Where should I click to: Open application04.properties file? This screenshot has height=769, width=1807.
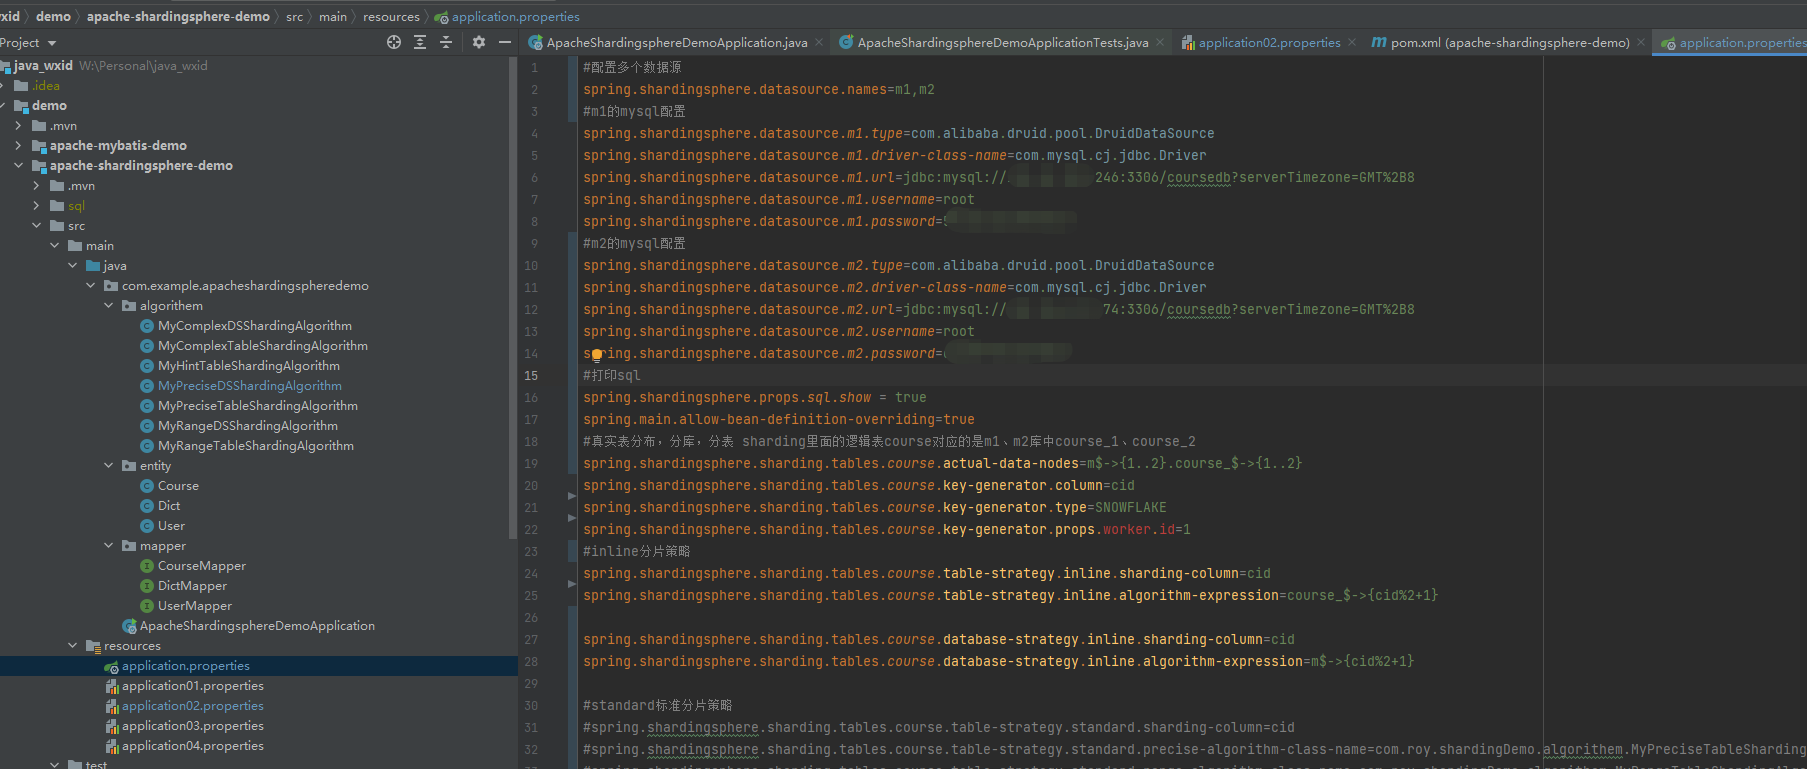193,746
